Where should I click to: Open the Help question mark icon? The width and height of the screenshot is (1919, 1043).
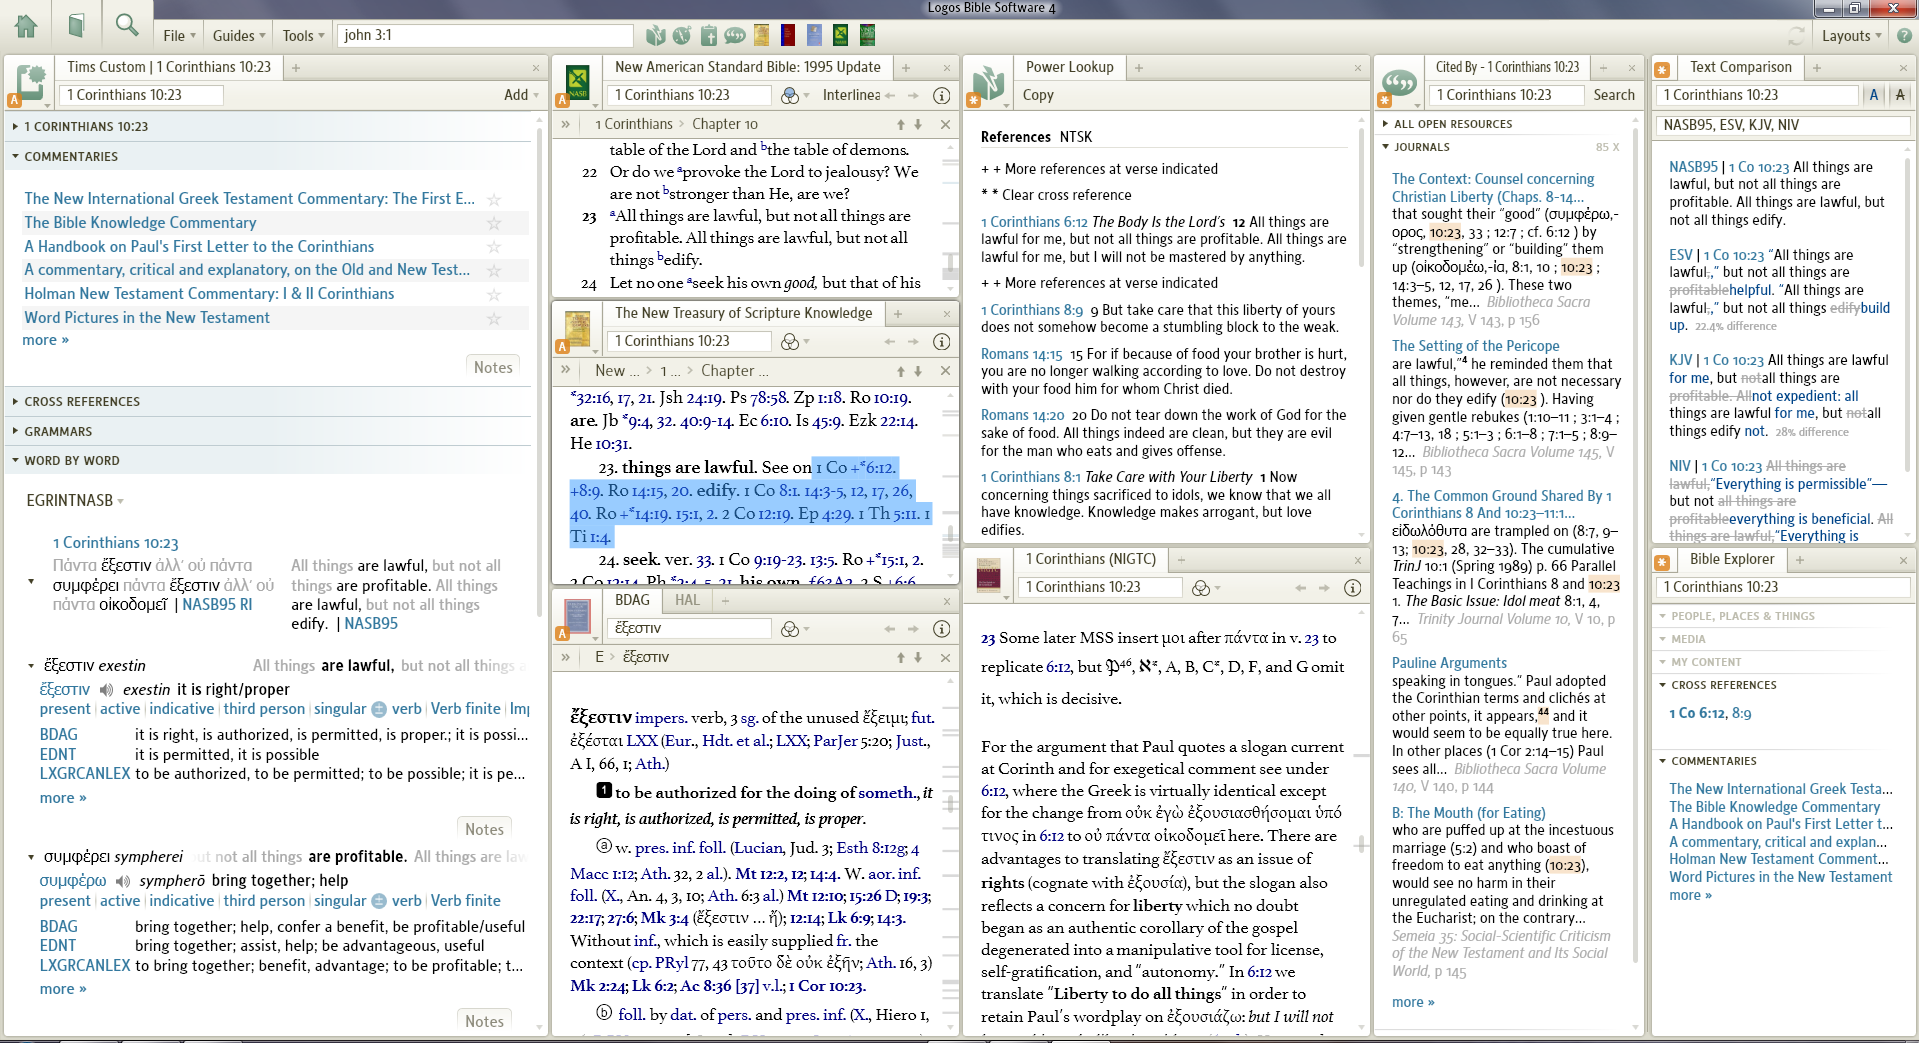click(x=1904, y=36)
